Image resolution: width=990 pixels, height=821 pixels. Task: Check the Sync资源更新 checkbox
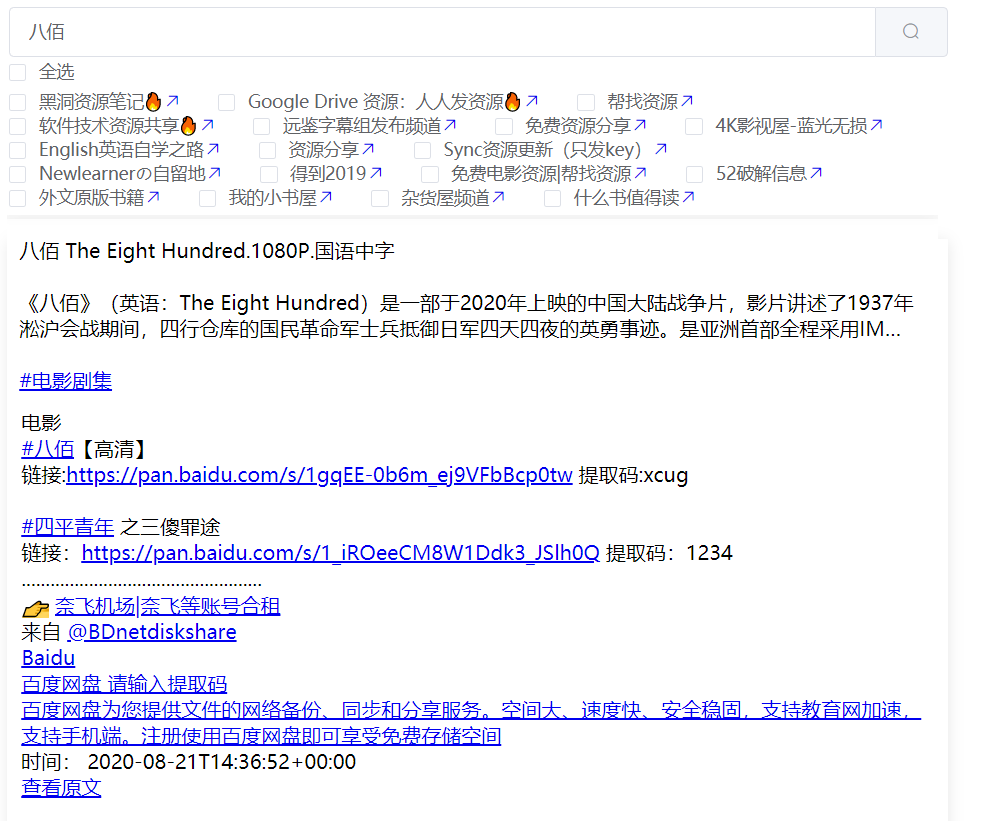click(x=422, y=150)
